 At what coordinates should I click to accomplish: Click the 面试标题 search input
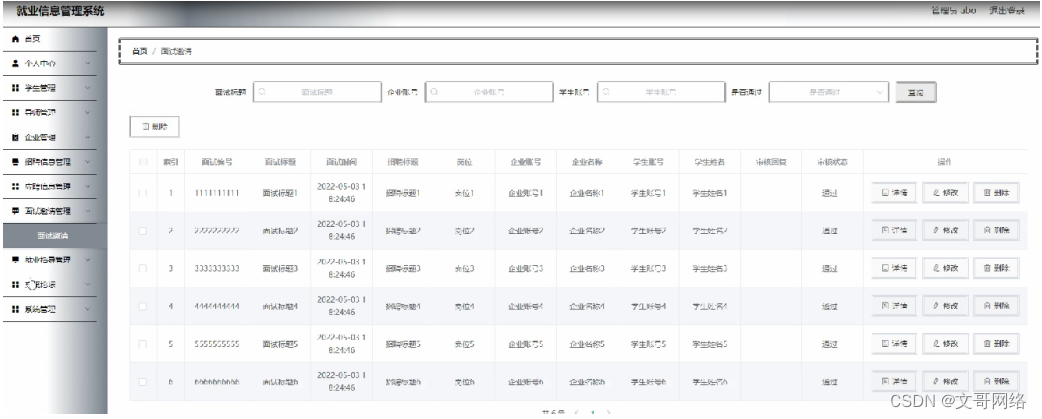(x=317, y=92)
